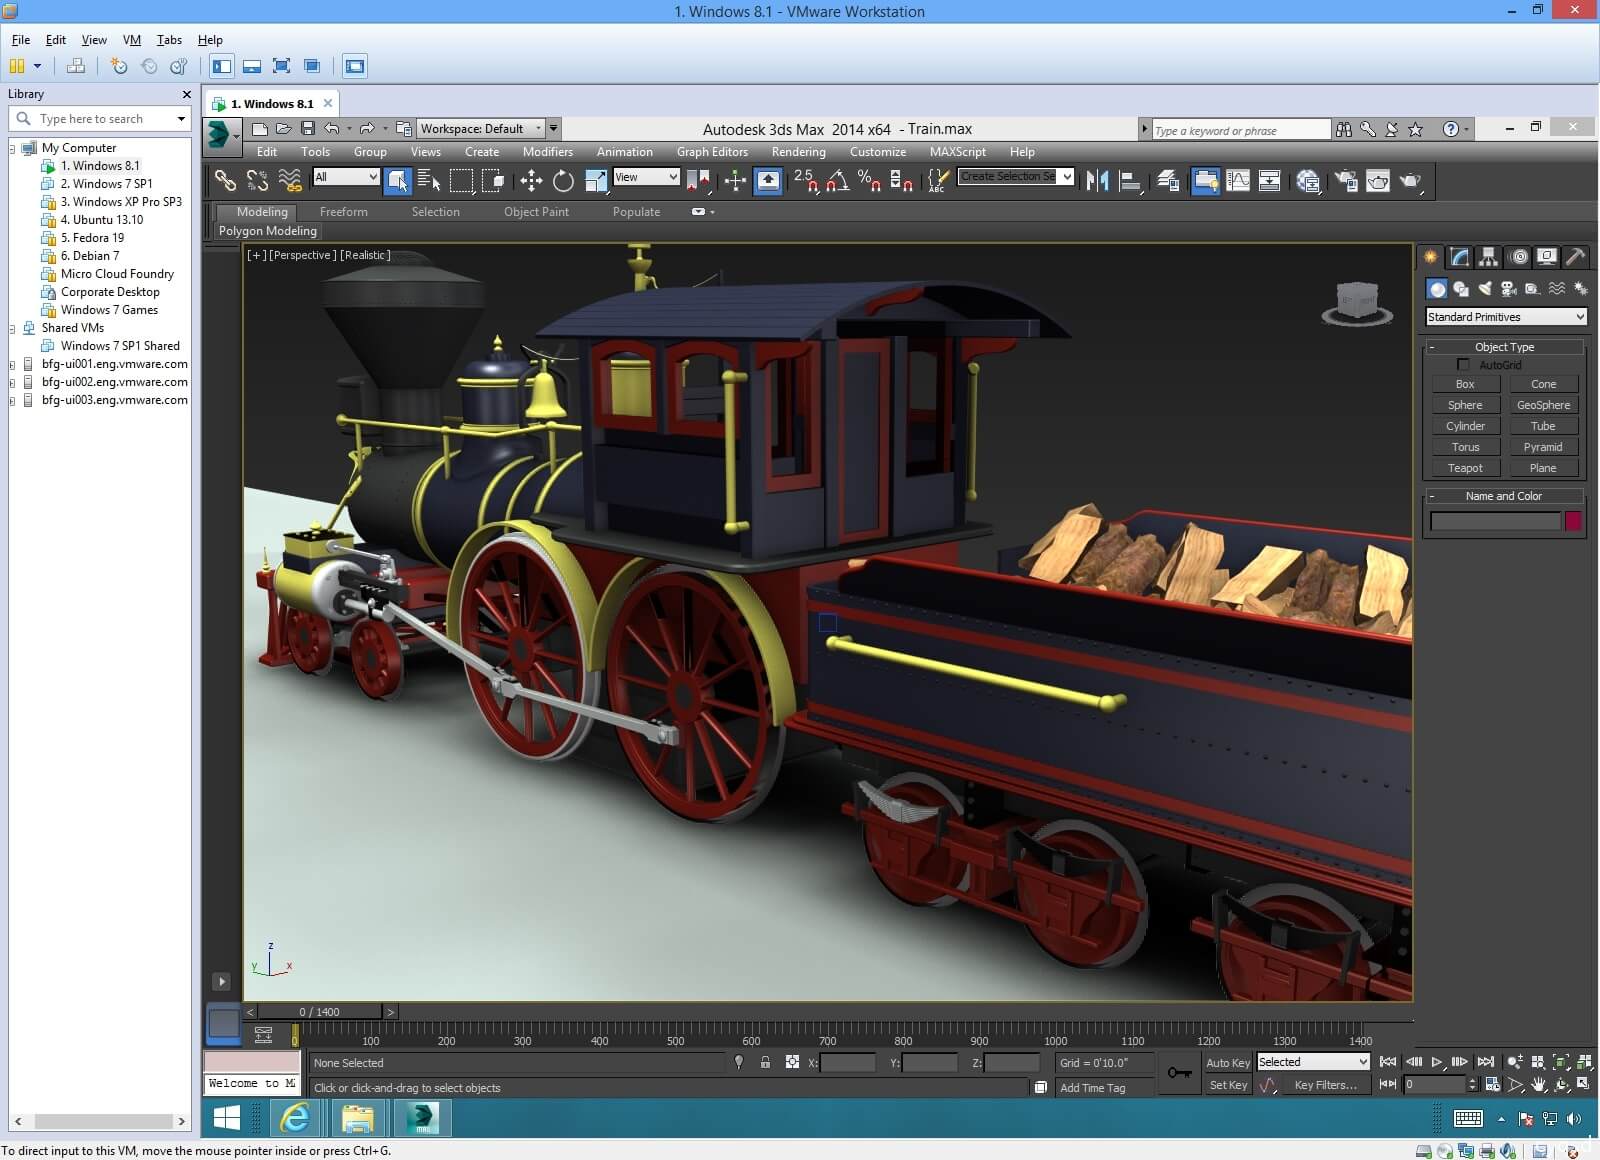This screenshot has width=1600, height=1160.
Task: Click the Play Animation button
Action: coord(1437,1062)
